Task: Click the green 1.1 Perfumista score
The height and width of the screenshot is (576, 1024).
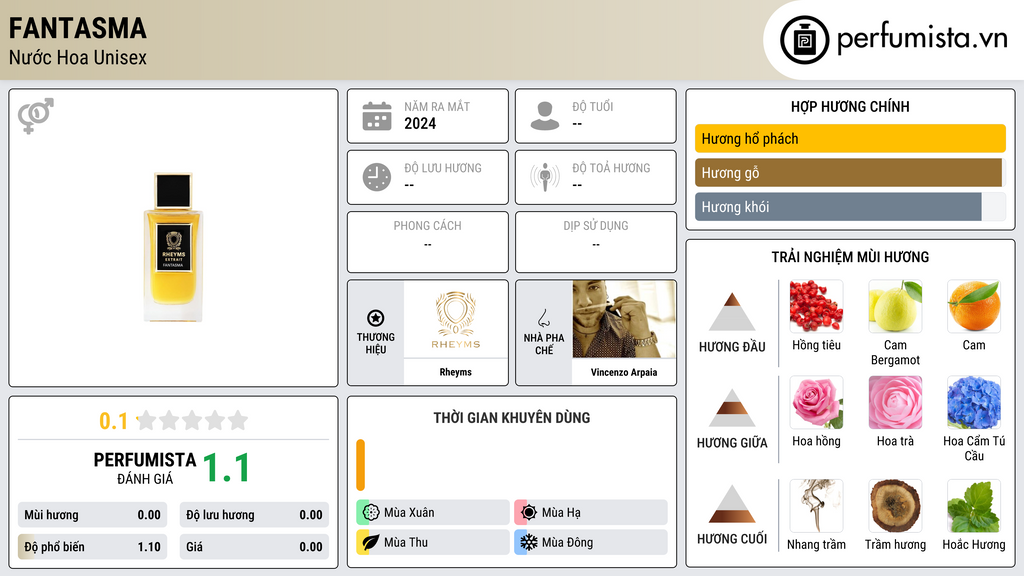Action: 227,468
